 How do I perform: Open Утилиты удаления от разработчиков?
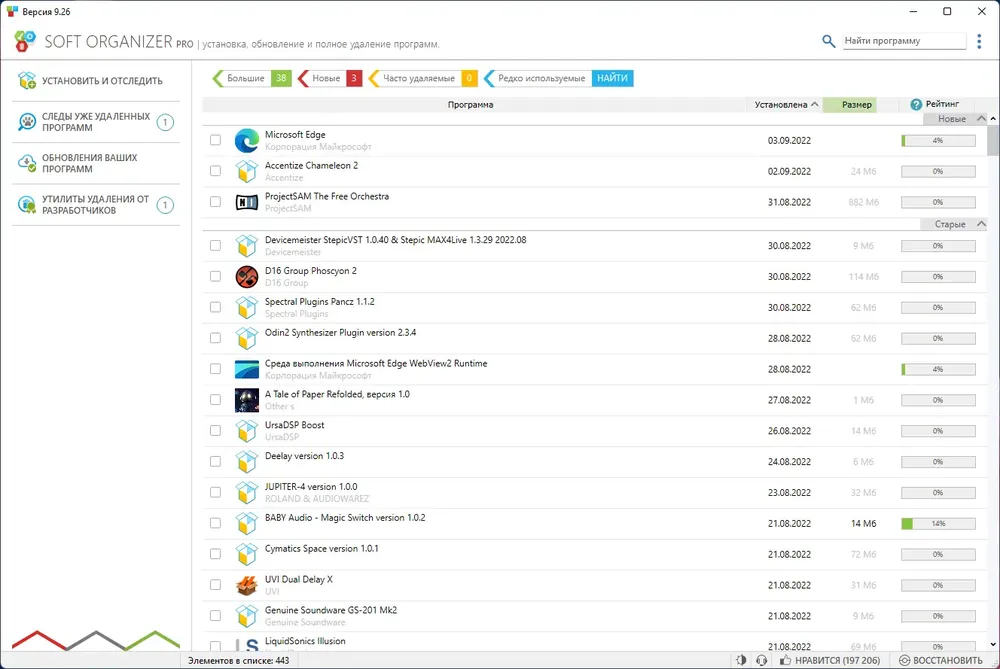click(x=96, y=205)
